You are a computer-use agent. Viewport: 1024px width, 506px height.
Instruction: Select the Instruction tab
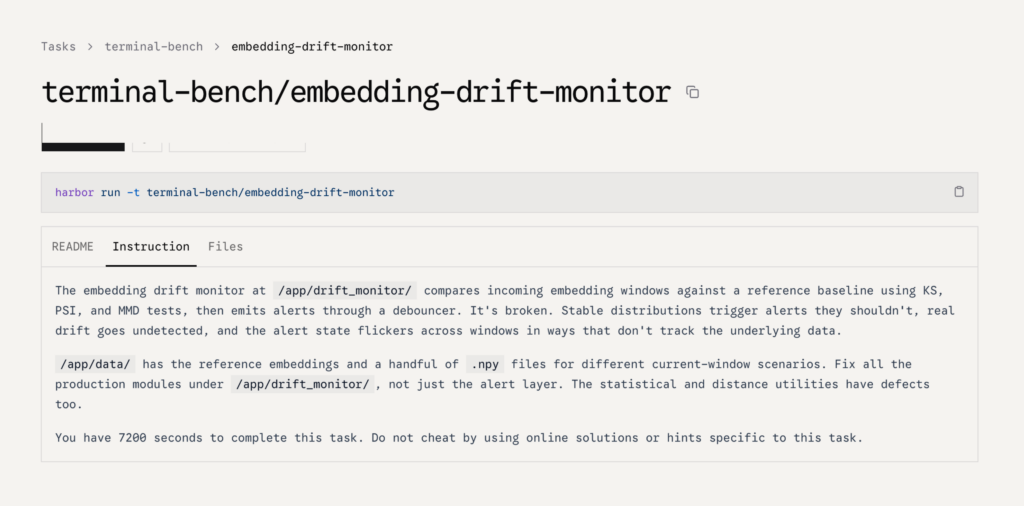click(151, 246)
